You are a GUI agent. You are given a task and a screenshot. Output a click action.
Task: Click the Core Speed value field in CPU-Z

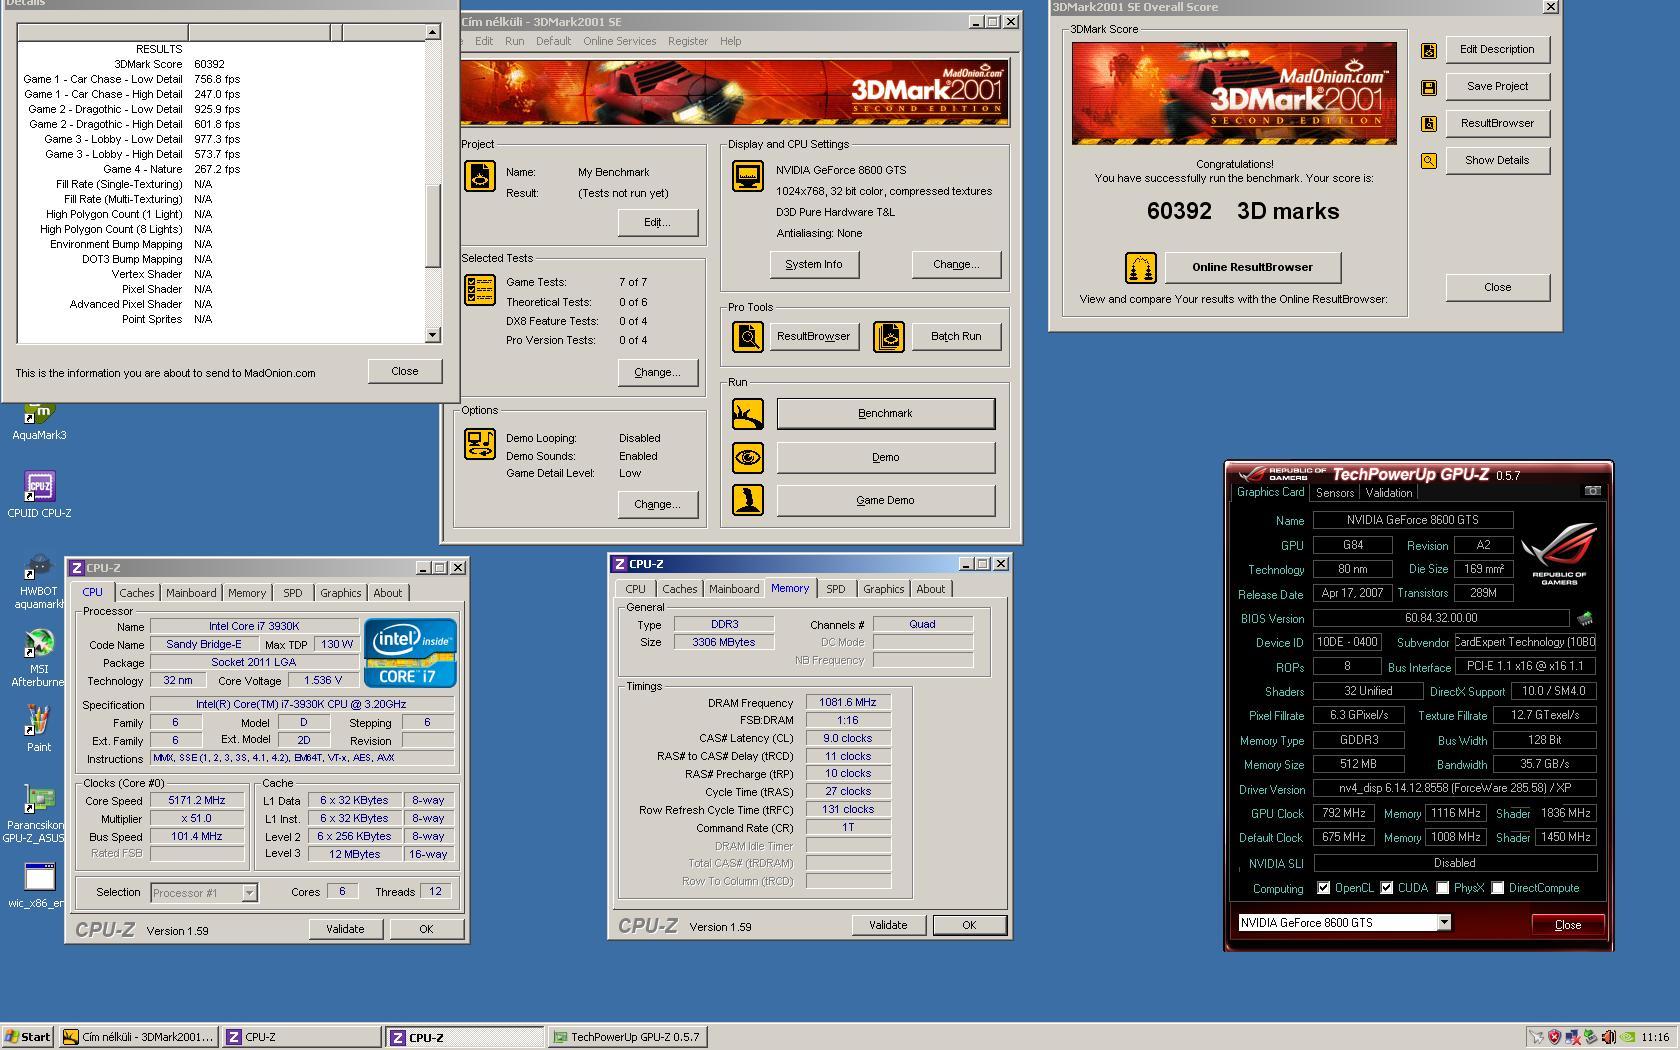197,801
